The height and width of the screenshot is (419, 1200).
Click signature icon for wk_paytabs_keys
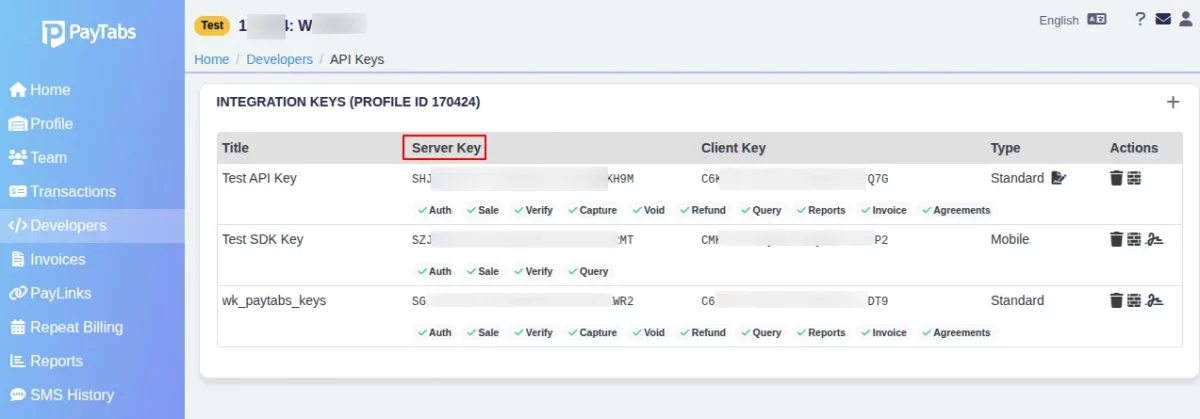click(x=1154, y=300)
